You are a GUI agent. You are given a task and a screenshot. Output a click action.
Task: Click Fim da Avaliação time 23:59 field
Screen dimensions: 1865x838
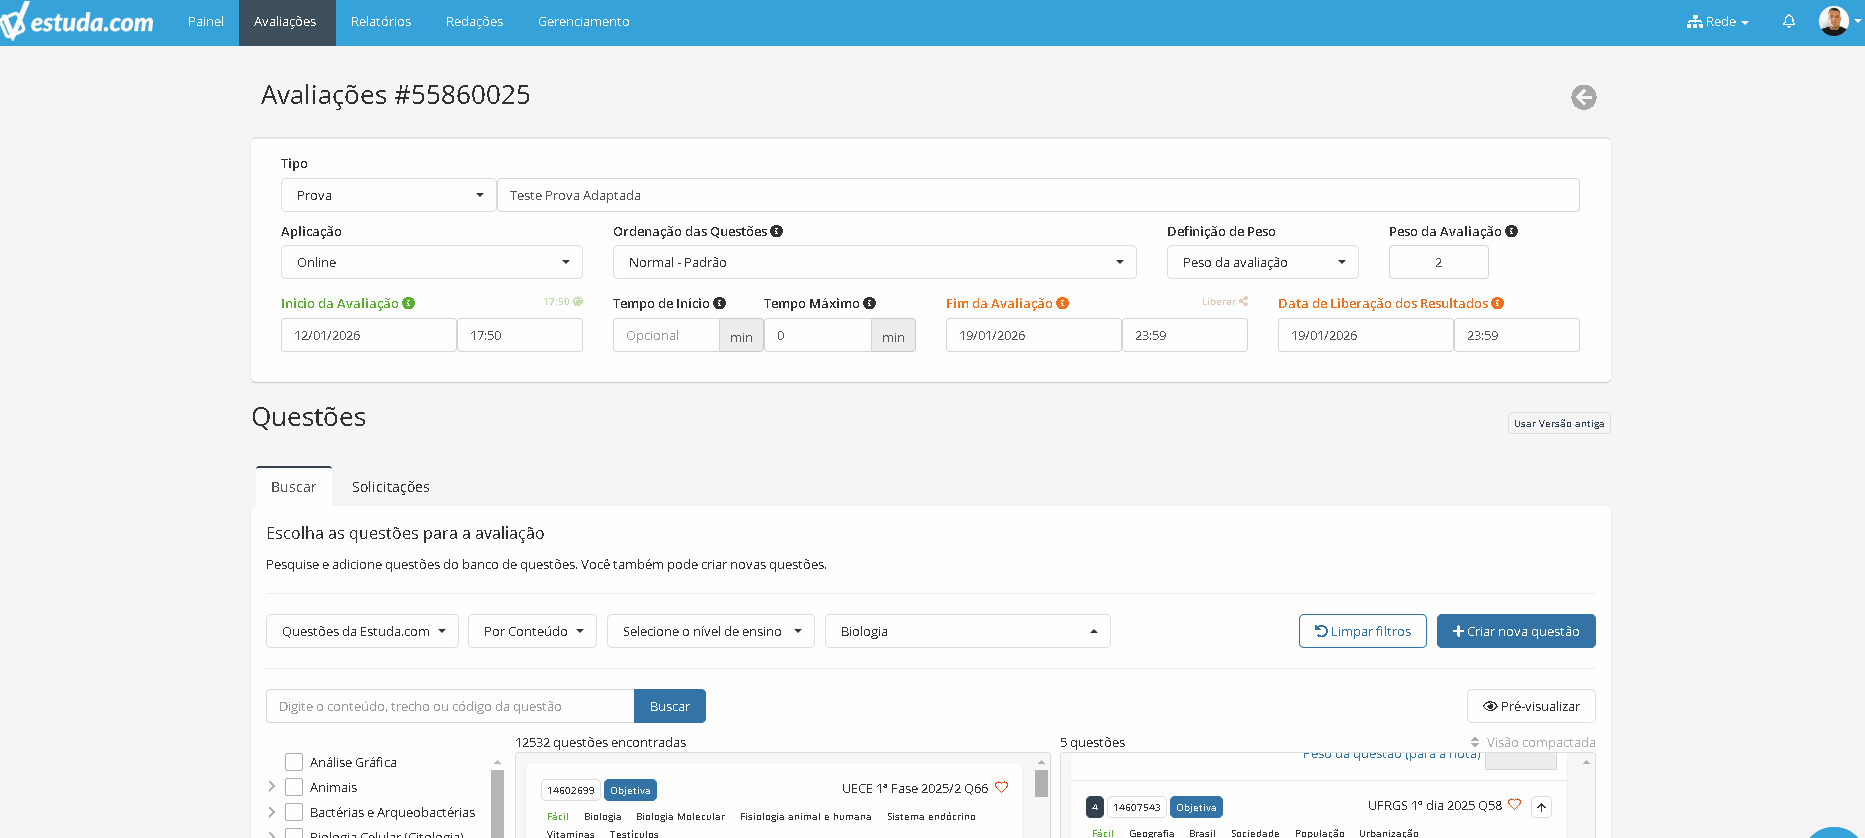1185,335
